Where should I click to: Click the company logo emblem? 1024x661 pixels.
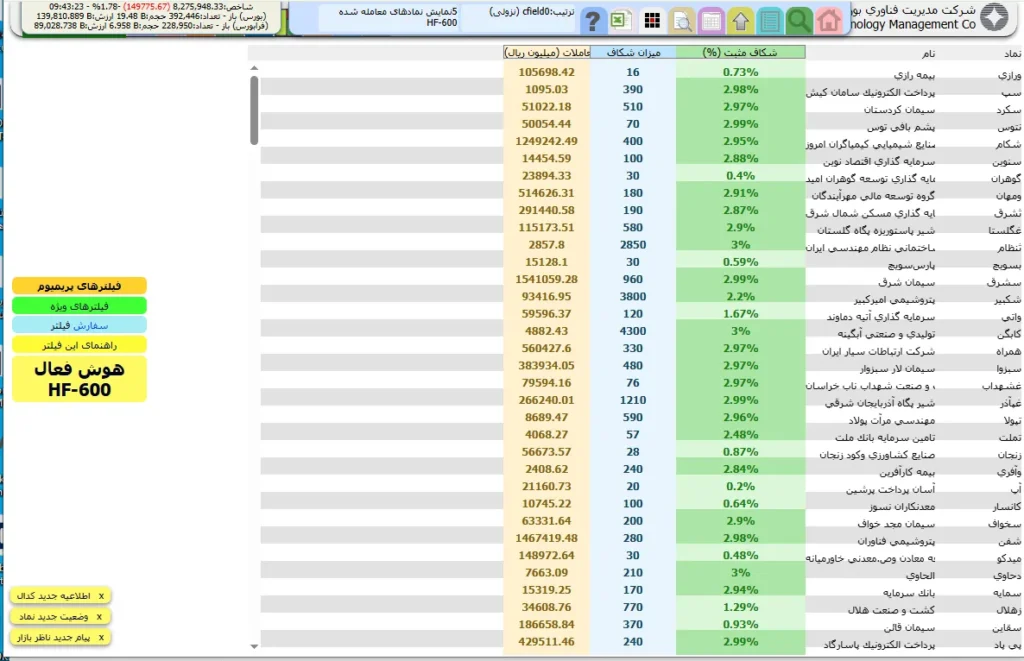[x=994, y=18]
